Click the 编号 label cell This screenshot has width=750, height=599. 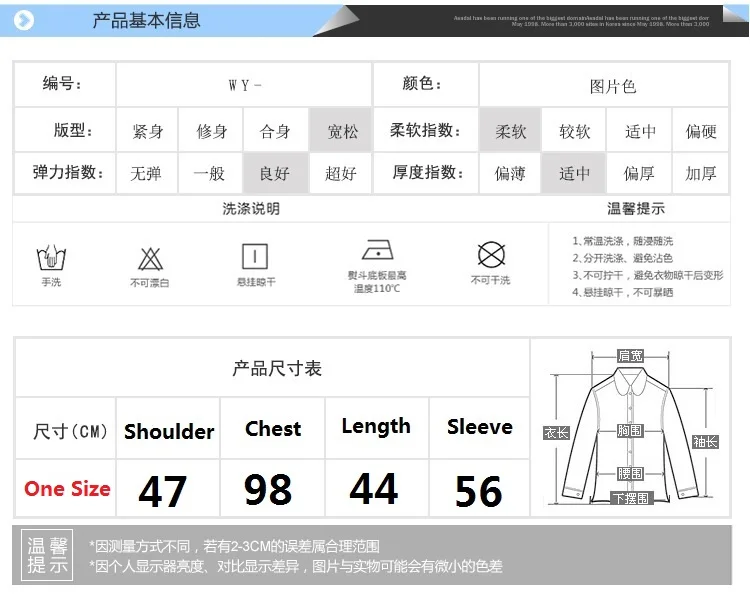64,84
